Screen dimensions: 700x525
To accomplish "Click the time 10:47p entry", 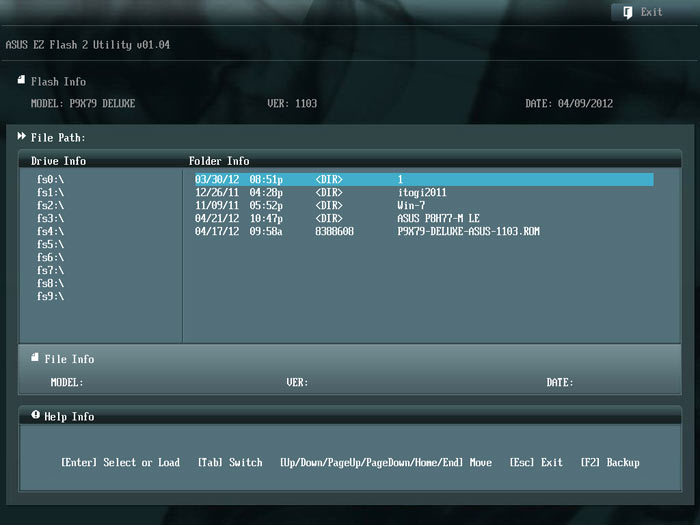I will [x=266, y=218].
